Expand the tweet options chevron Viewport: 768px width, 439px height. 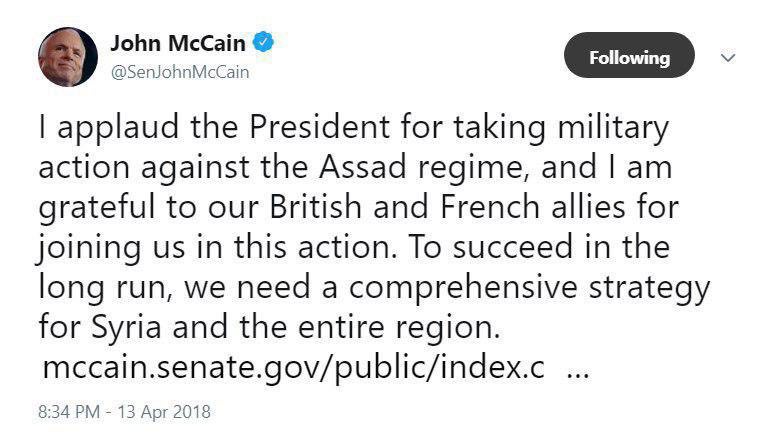[729, 58]
